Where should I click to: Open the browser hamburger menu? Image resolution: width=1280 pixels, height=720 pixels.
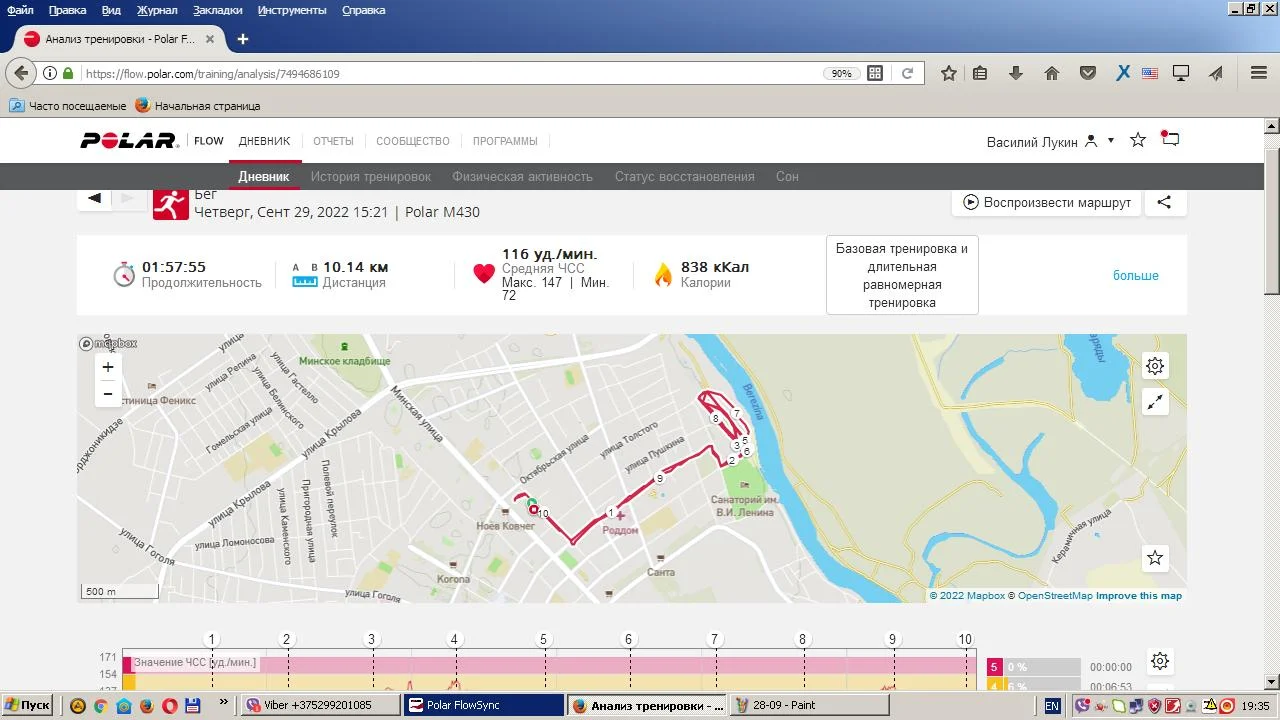point(1259,73)
